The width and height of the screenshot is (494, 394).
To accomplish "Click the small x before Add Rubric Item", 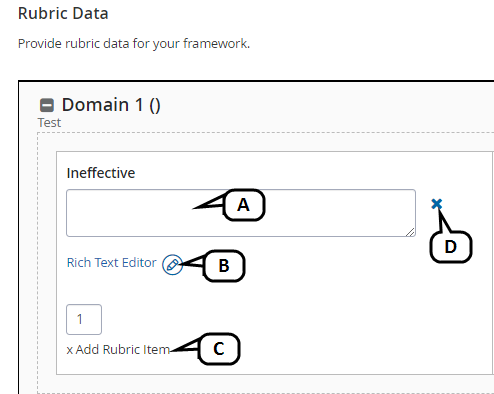I will (x=70, y=350).
